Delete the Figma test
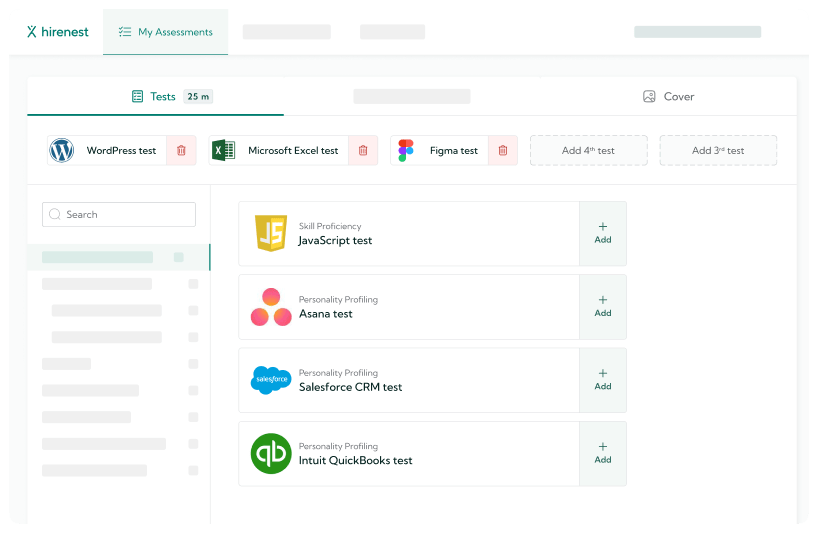 coord(503,150)
